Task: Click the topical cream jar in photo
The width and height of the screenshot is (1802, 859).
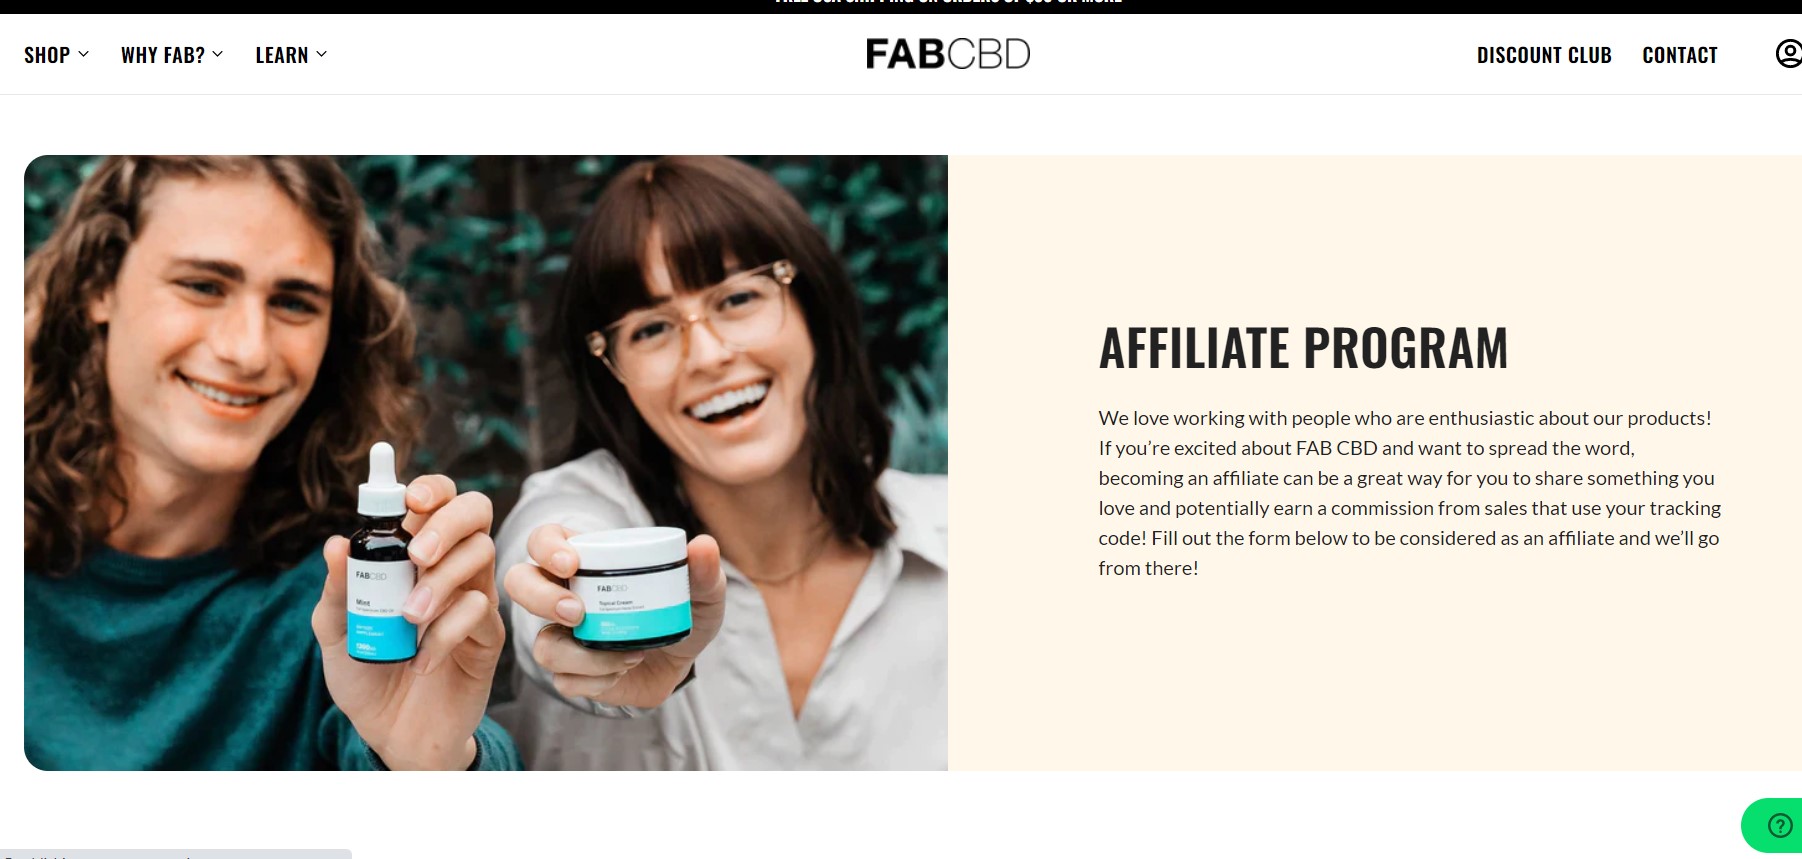Action: (631, 588)
